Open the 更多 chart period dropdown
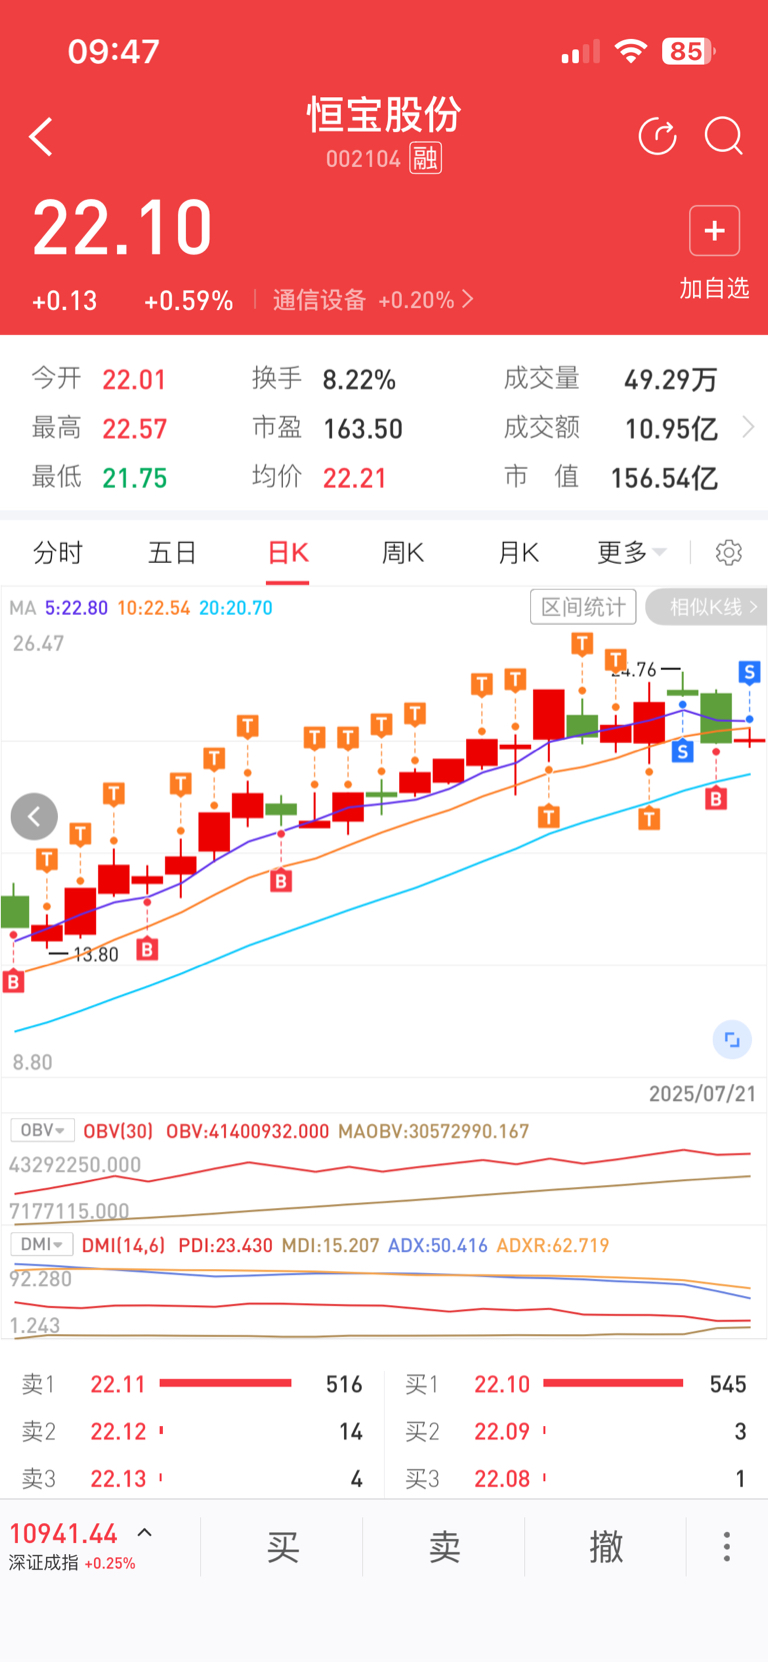Image resolution: width=768 pixels, height=1663 pixels. point(631,552)
